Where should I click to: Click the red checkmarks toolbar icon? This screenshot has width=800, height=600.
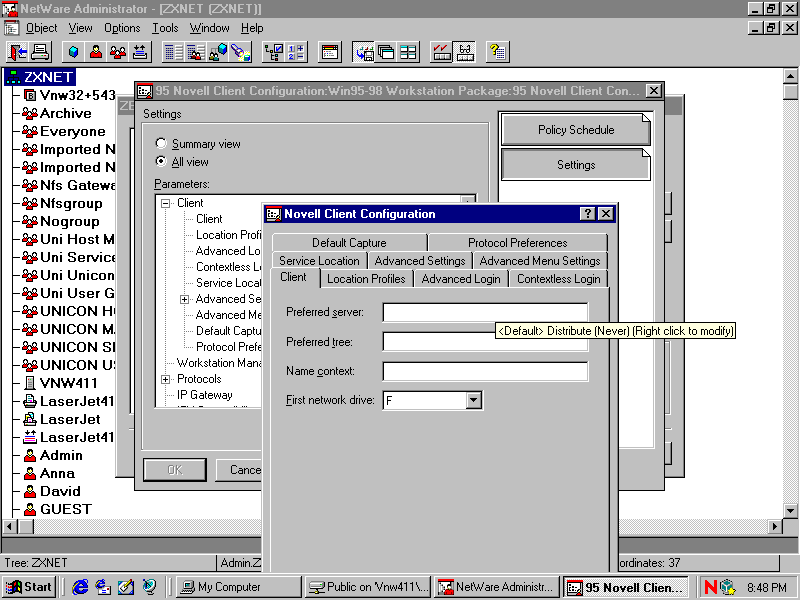pyautogui.click(x=442, y=52)
